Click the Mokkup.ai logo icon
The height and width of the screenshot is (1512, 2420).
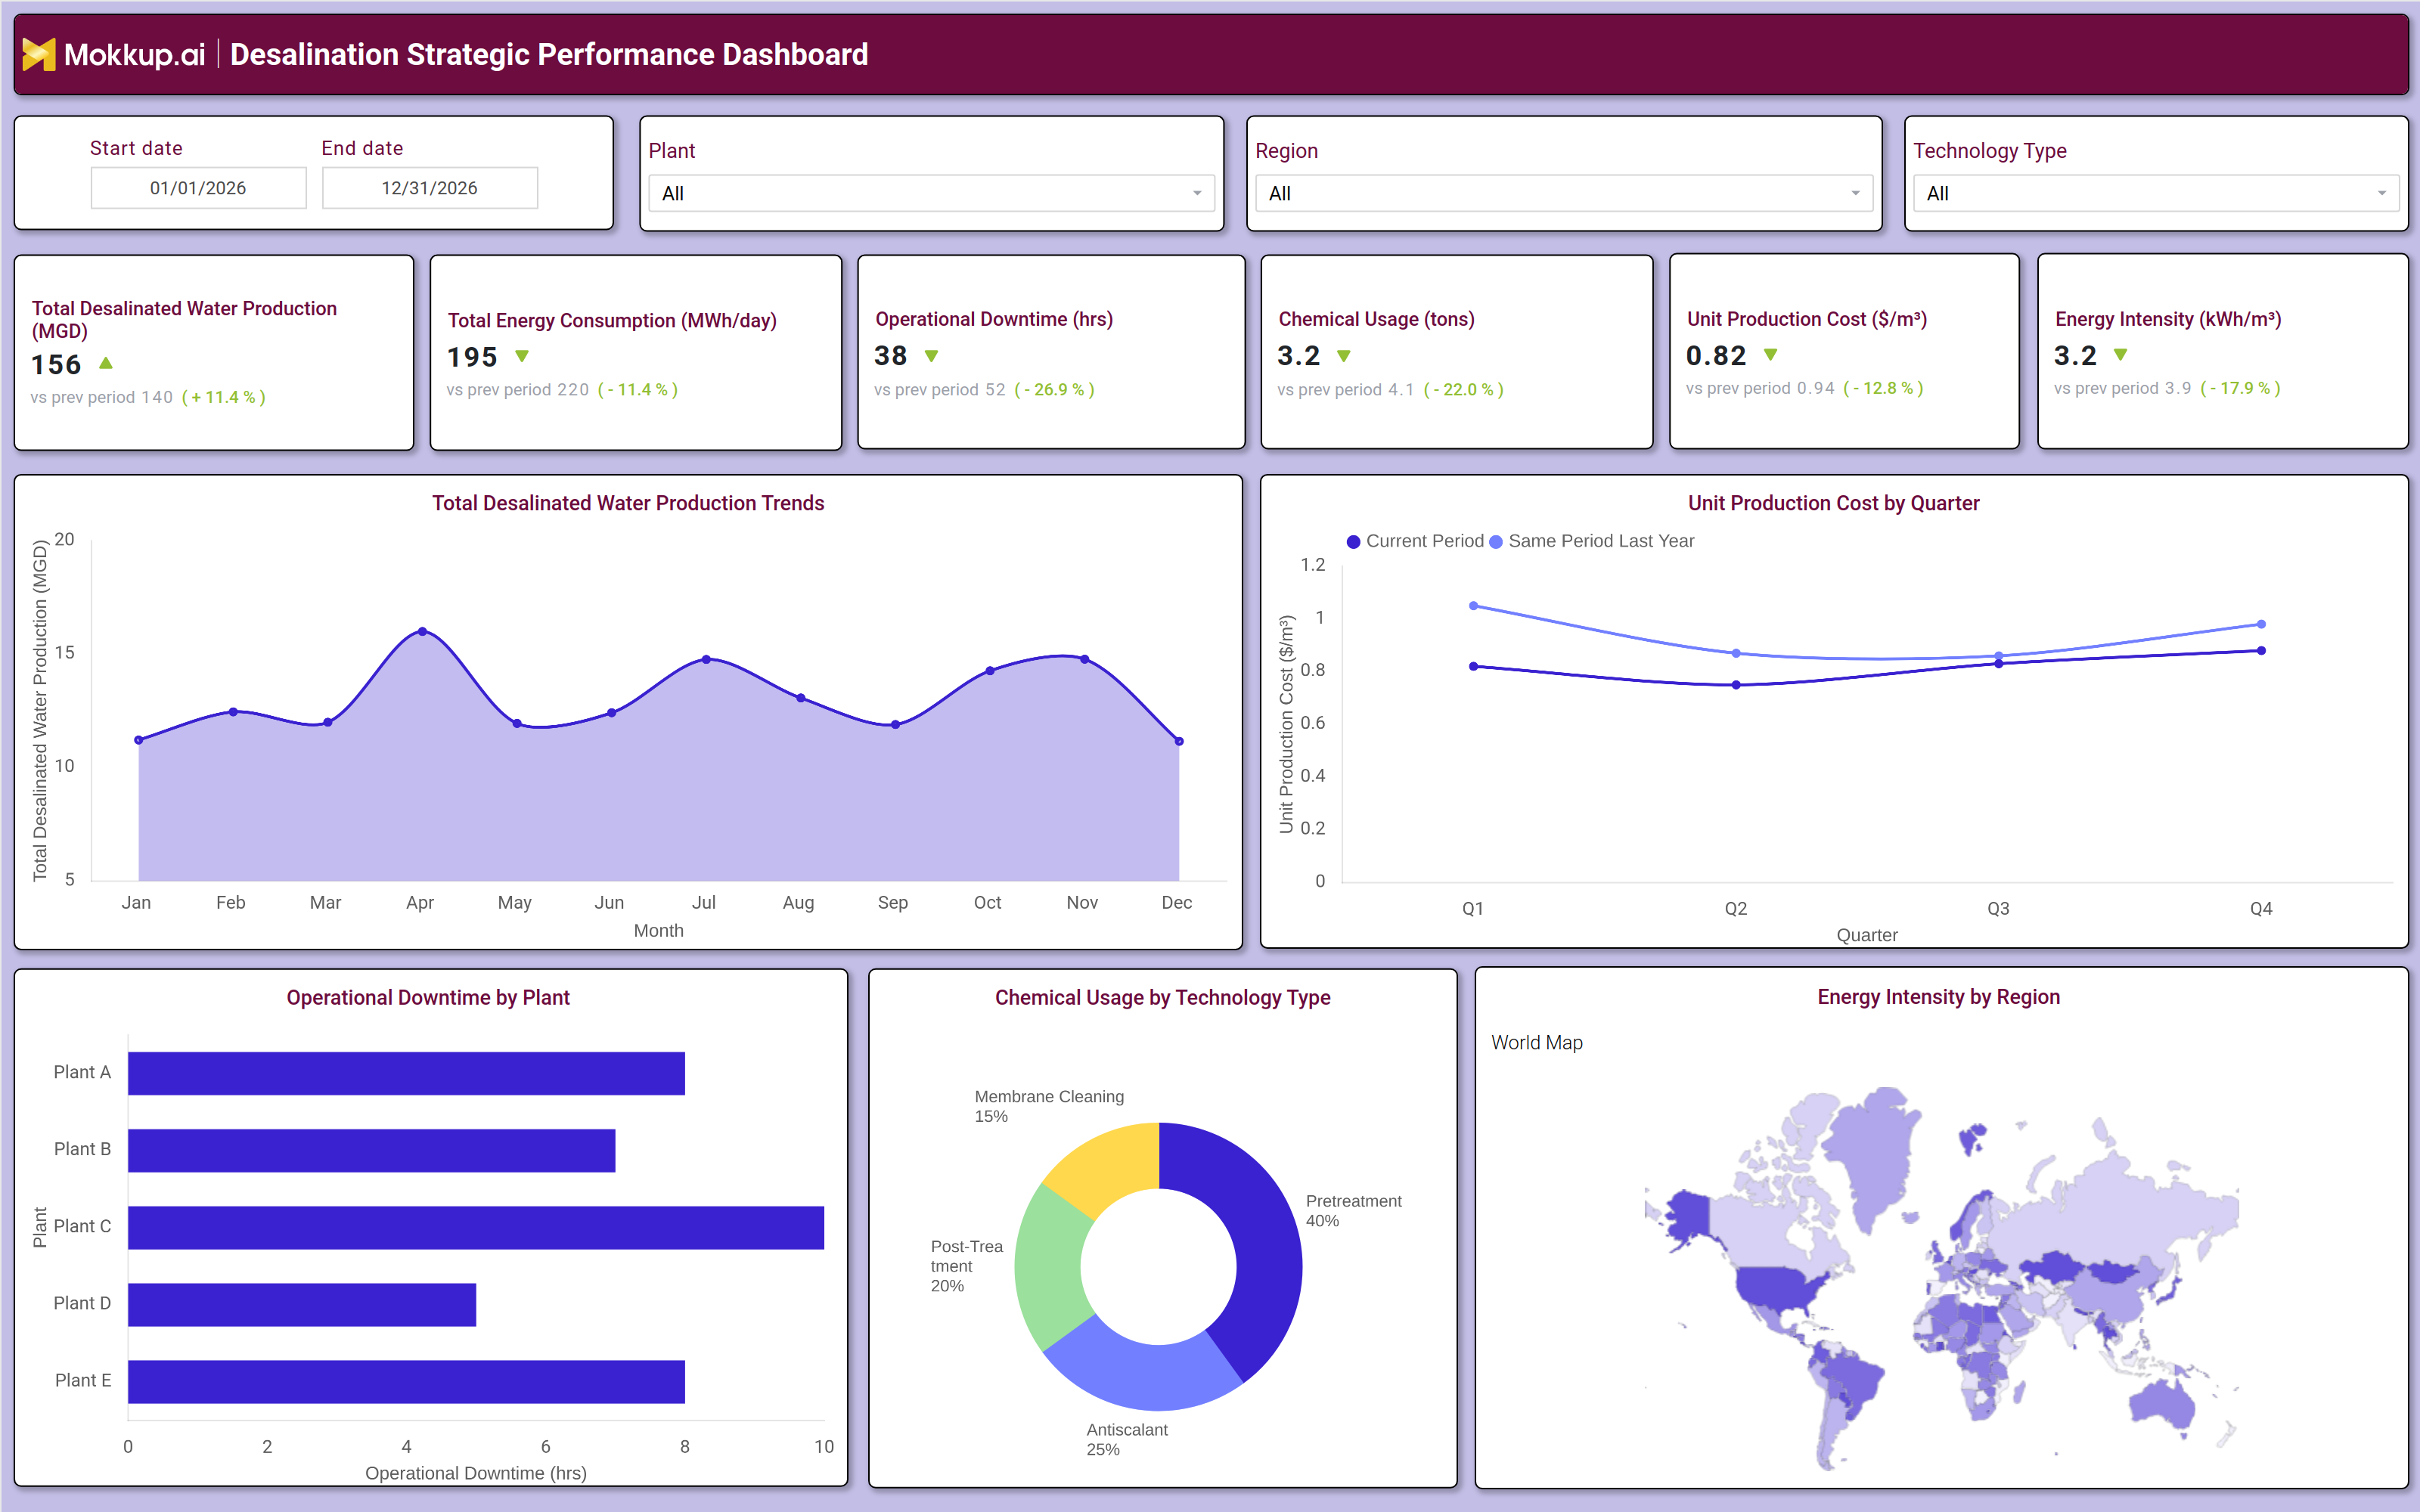coord(39,54)
